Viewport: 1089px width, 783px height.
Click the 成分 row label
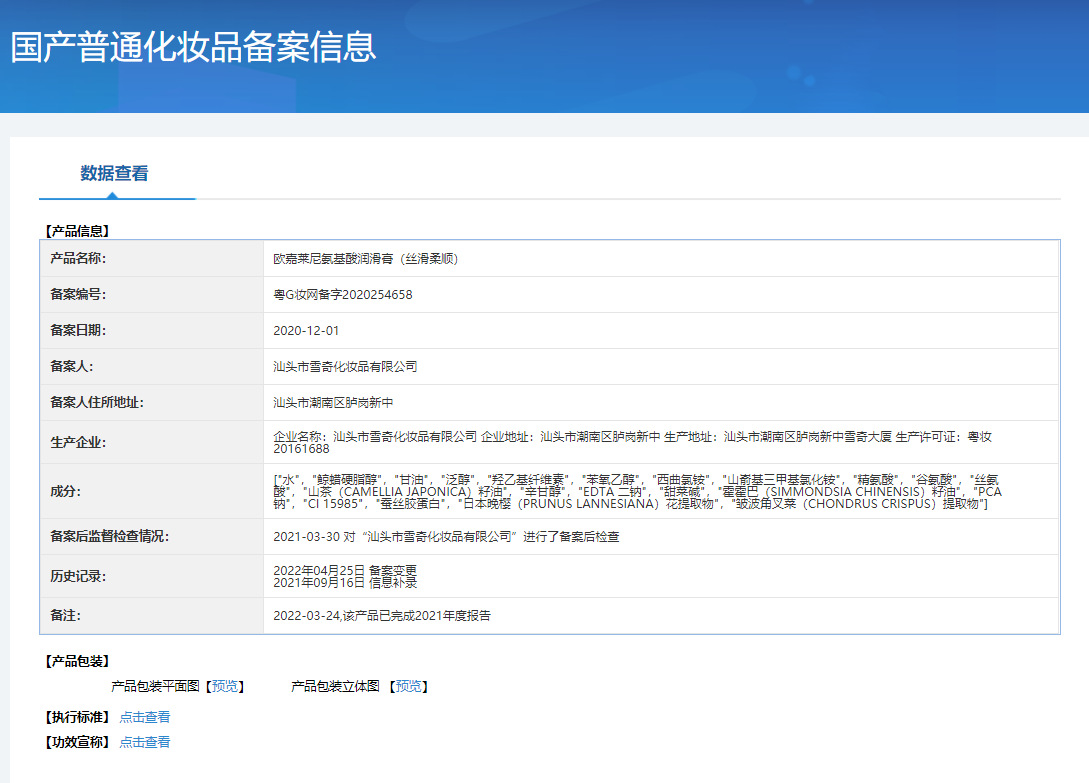(x=65, y=492)
